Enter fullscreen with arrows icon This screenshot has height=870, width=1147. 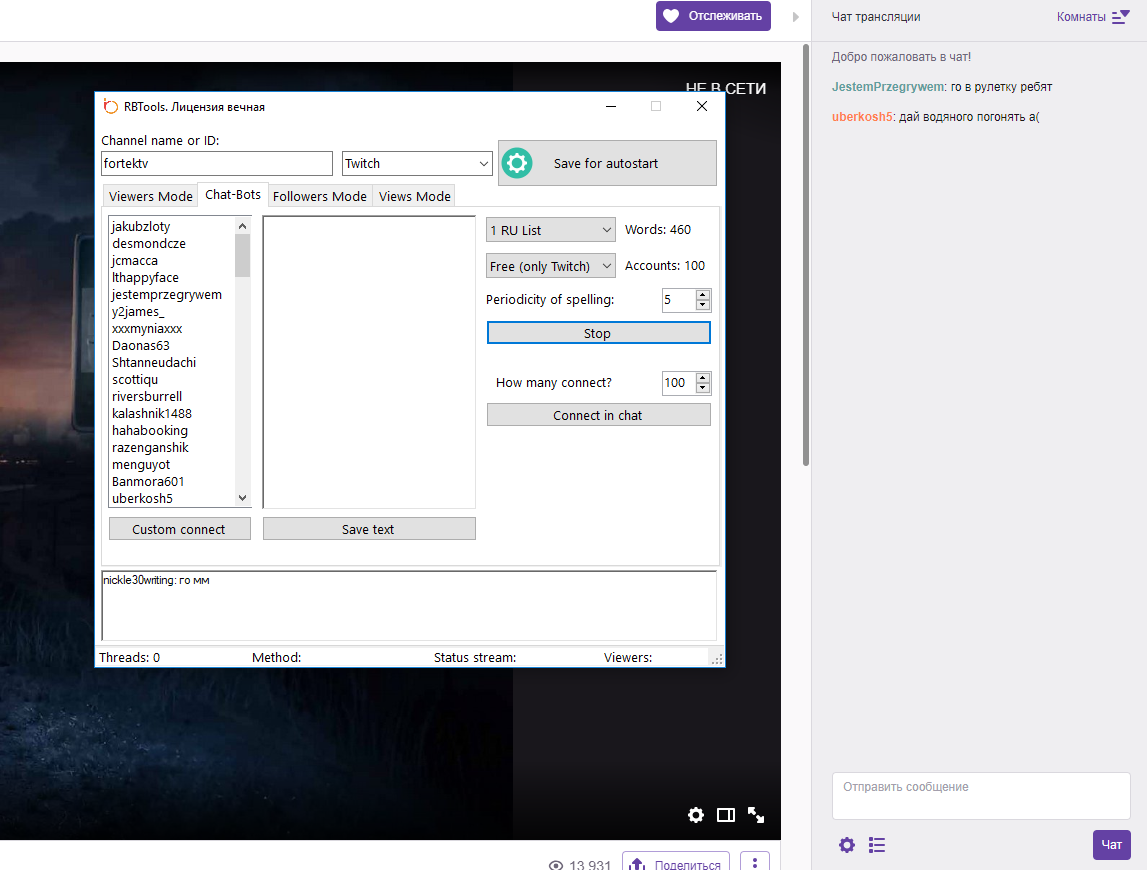pyautogui.click(x=756, y=815)
